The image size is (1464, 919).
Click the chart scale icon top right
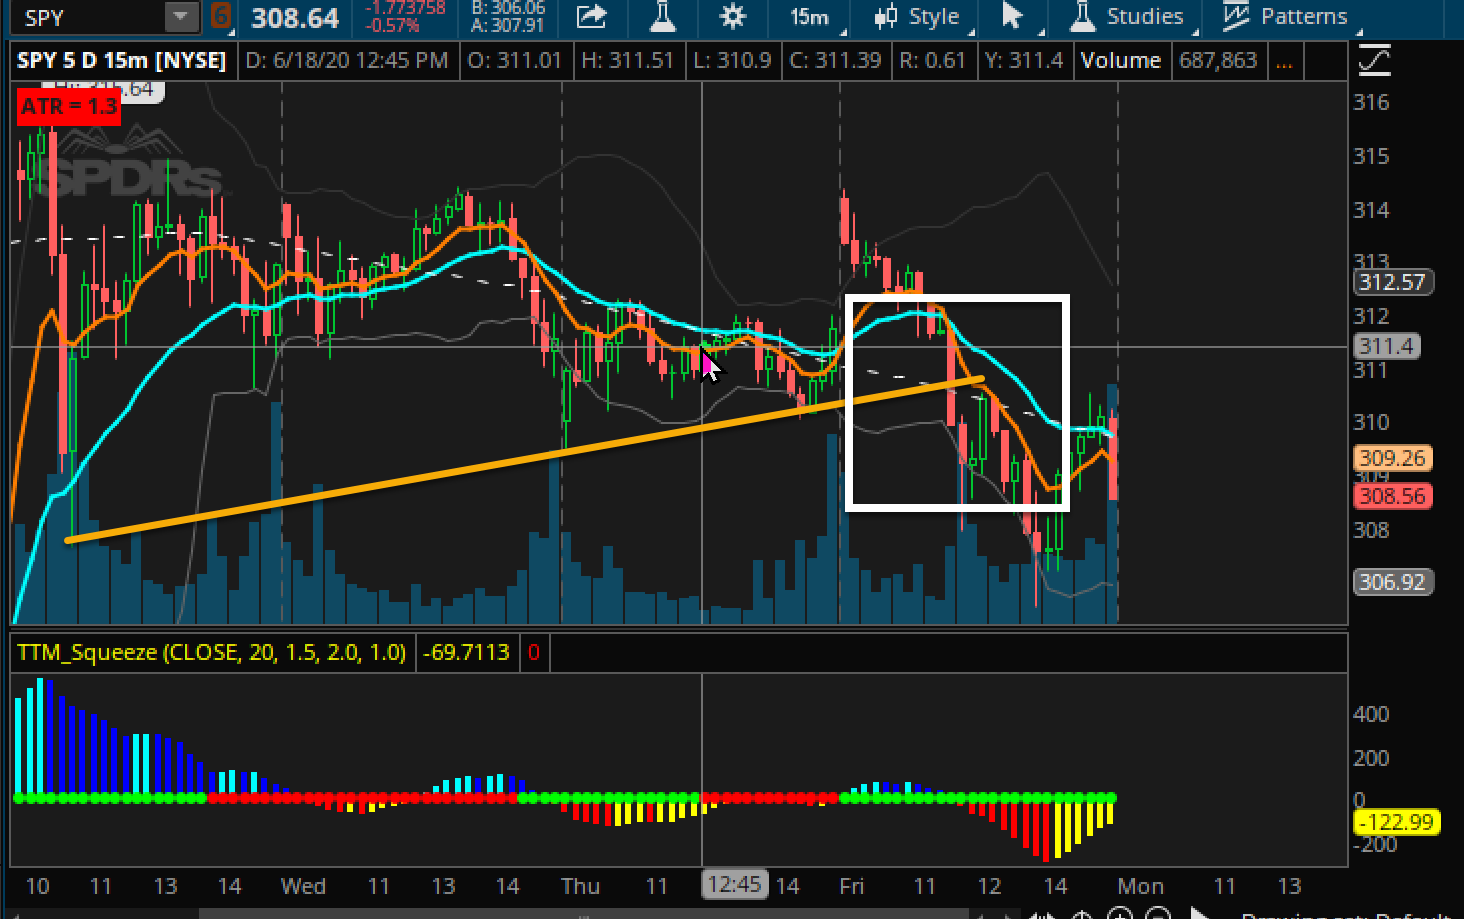[x=1375, y=61]
